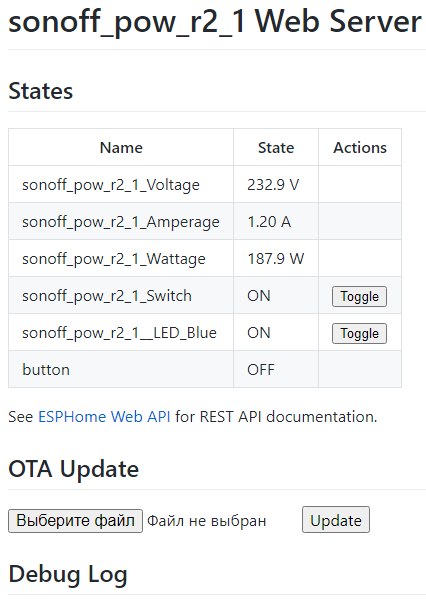Open the ESPHome Web API link

104,416
